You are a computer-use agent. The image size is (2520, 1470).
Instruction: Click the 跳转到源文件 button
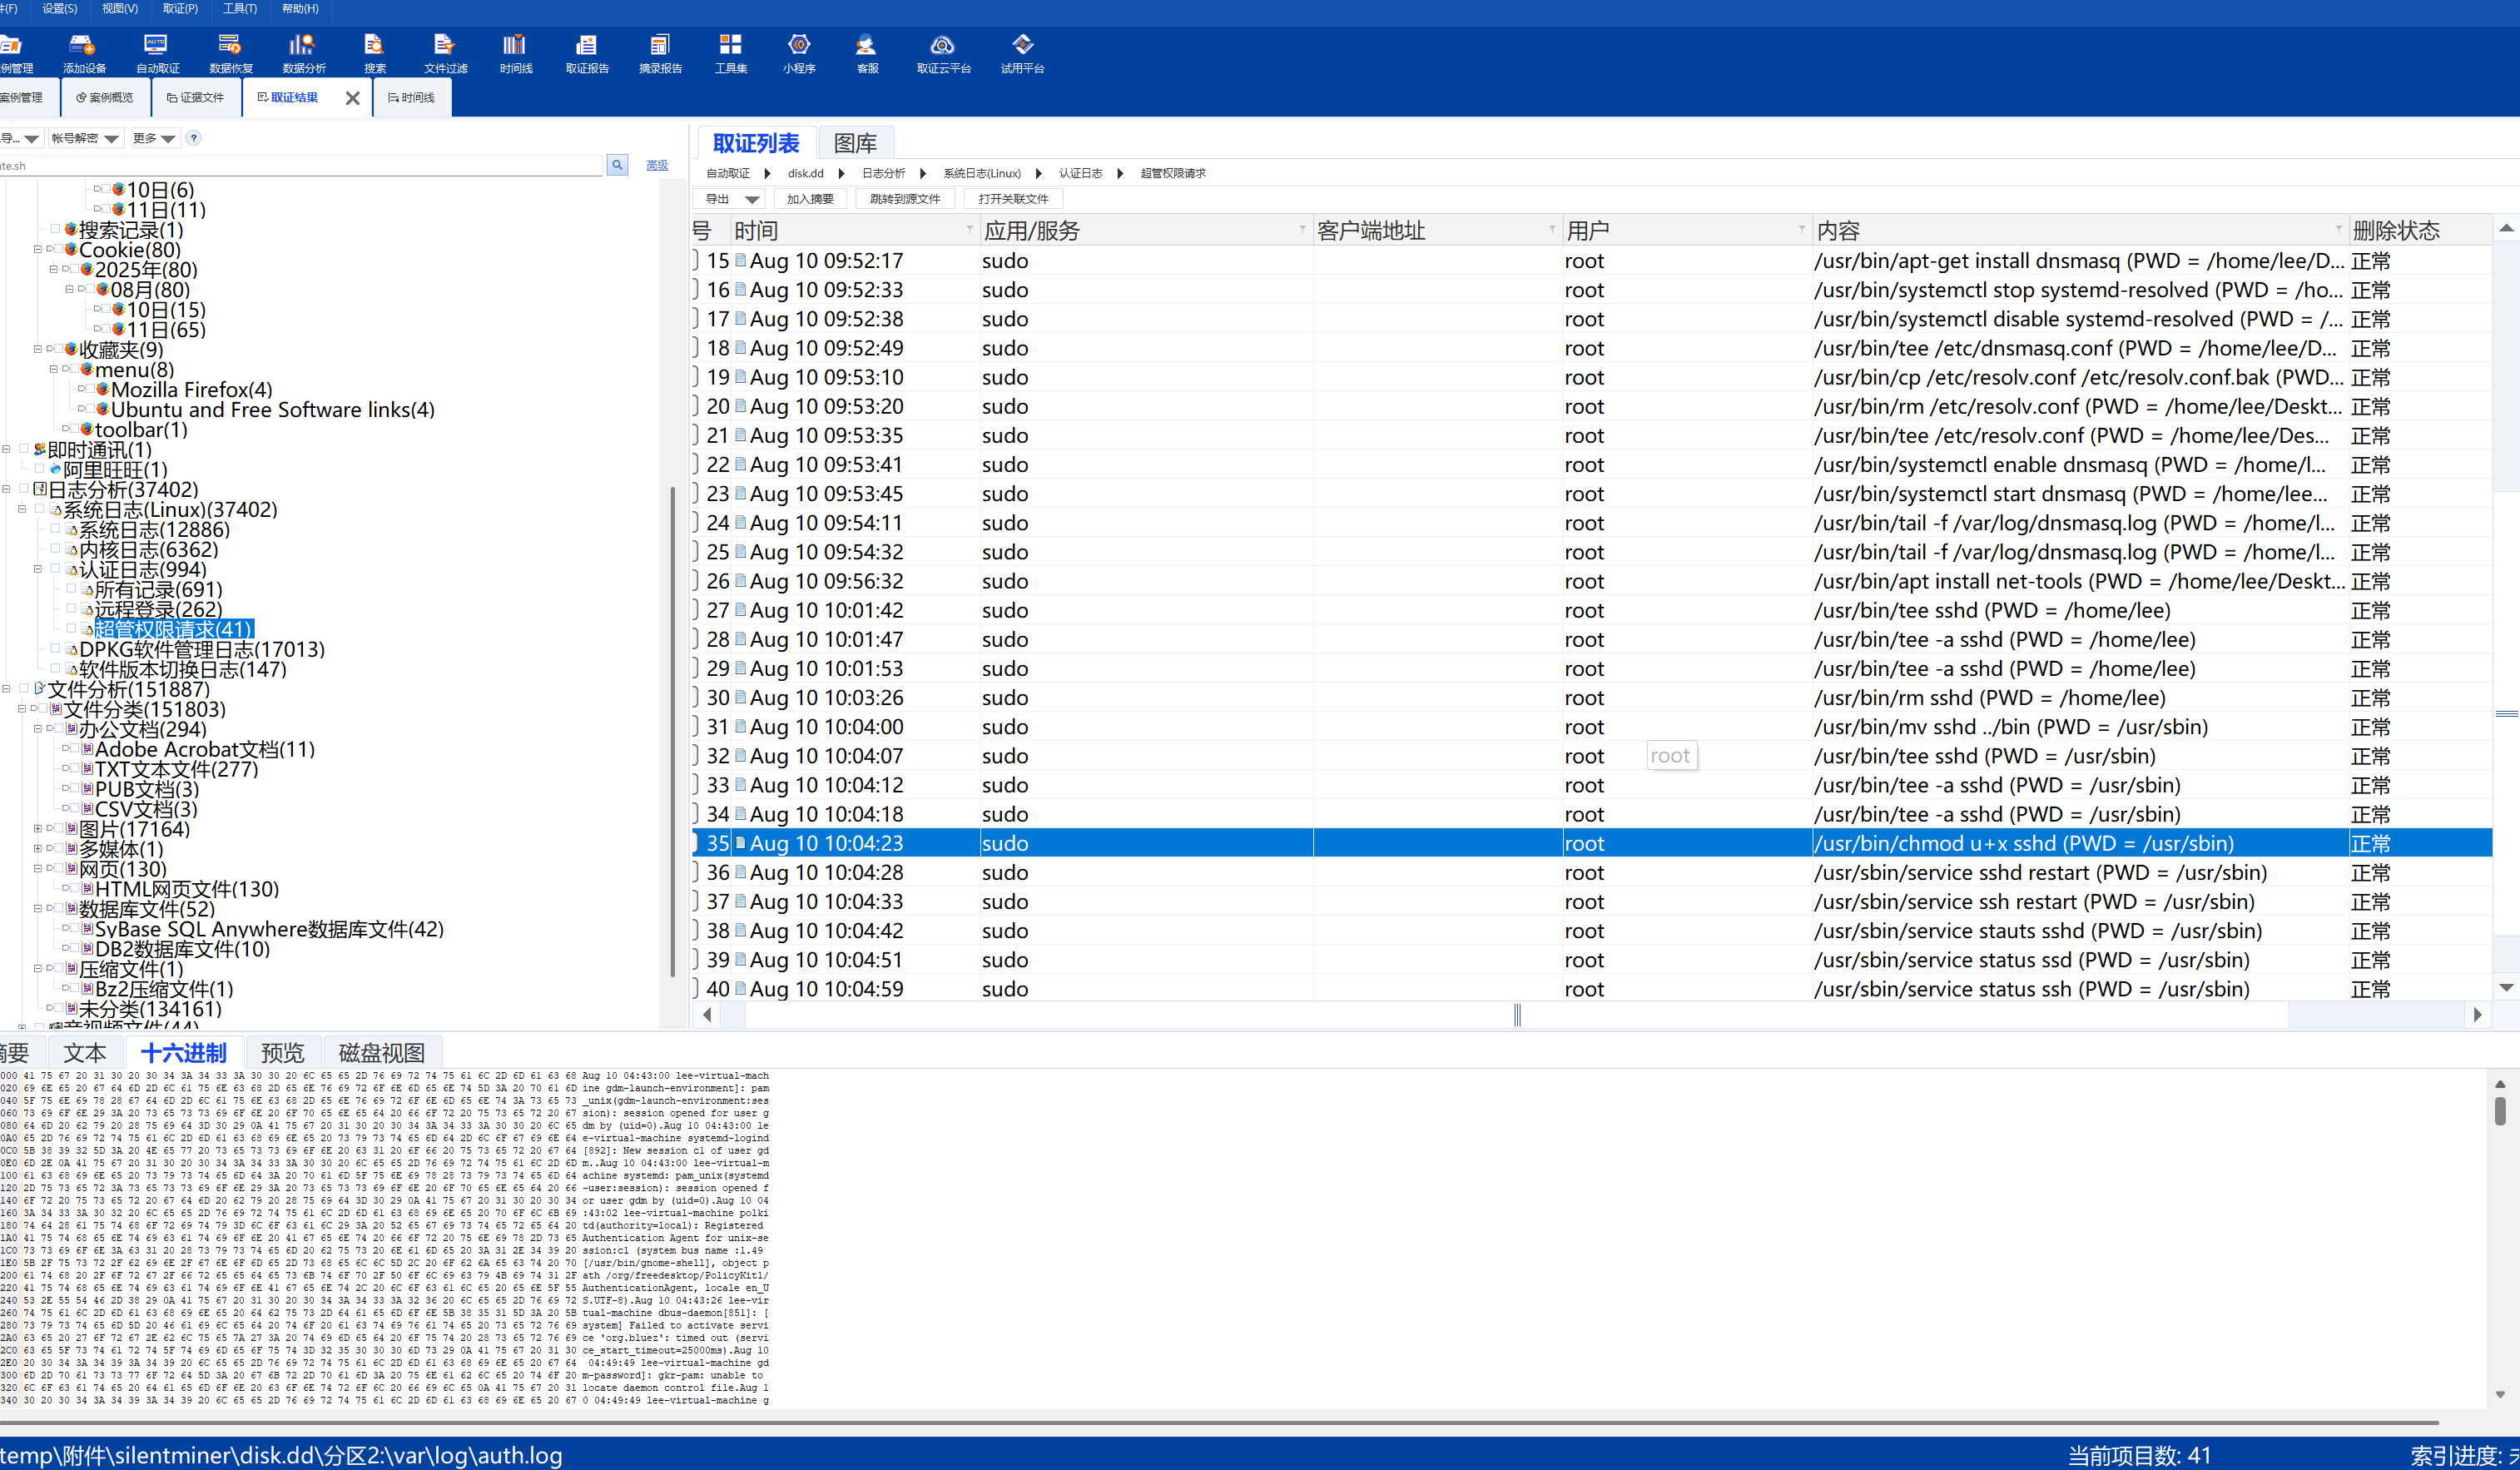(905, 199)
